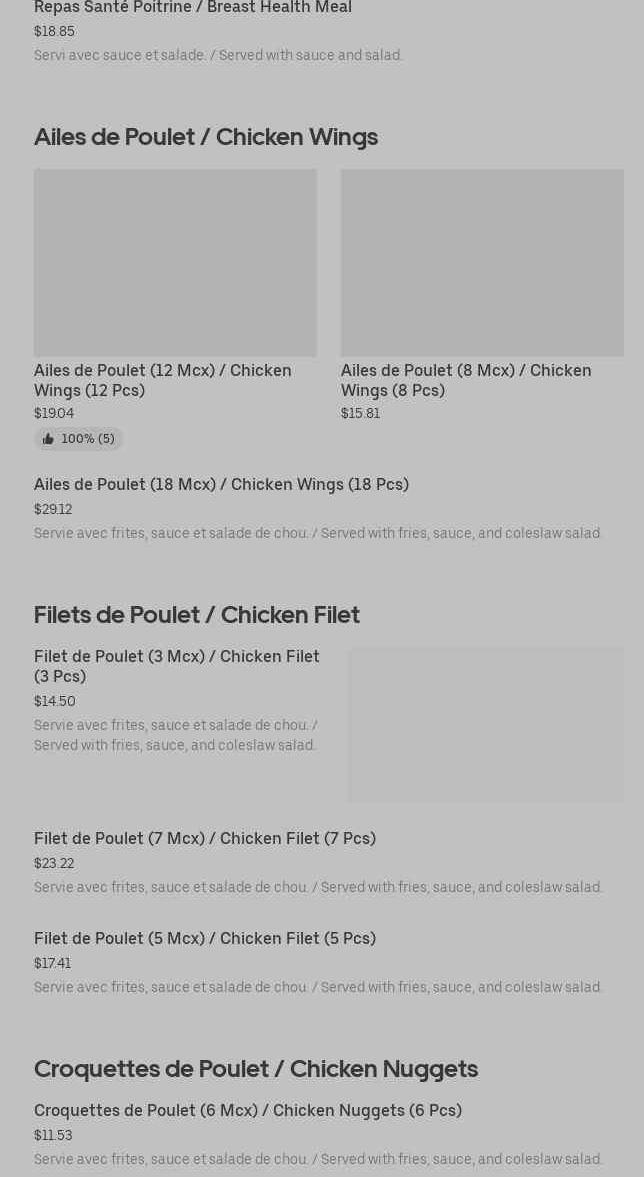The width and height of the screenshot is (644, 1177).
Task: Open the Chicken Filet (3 Pcs) photo
Action: pos(485,724)
